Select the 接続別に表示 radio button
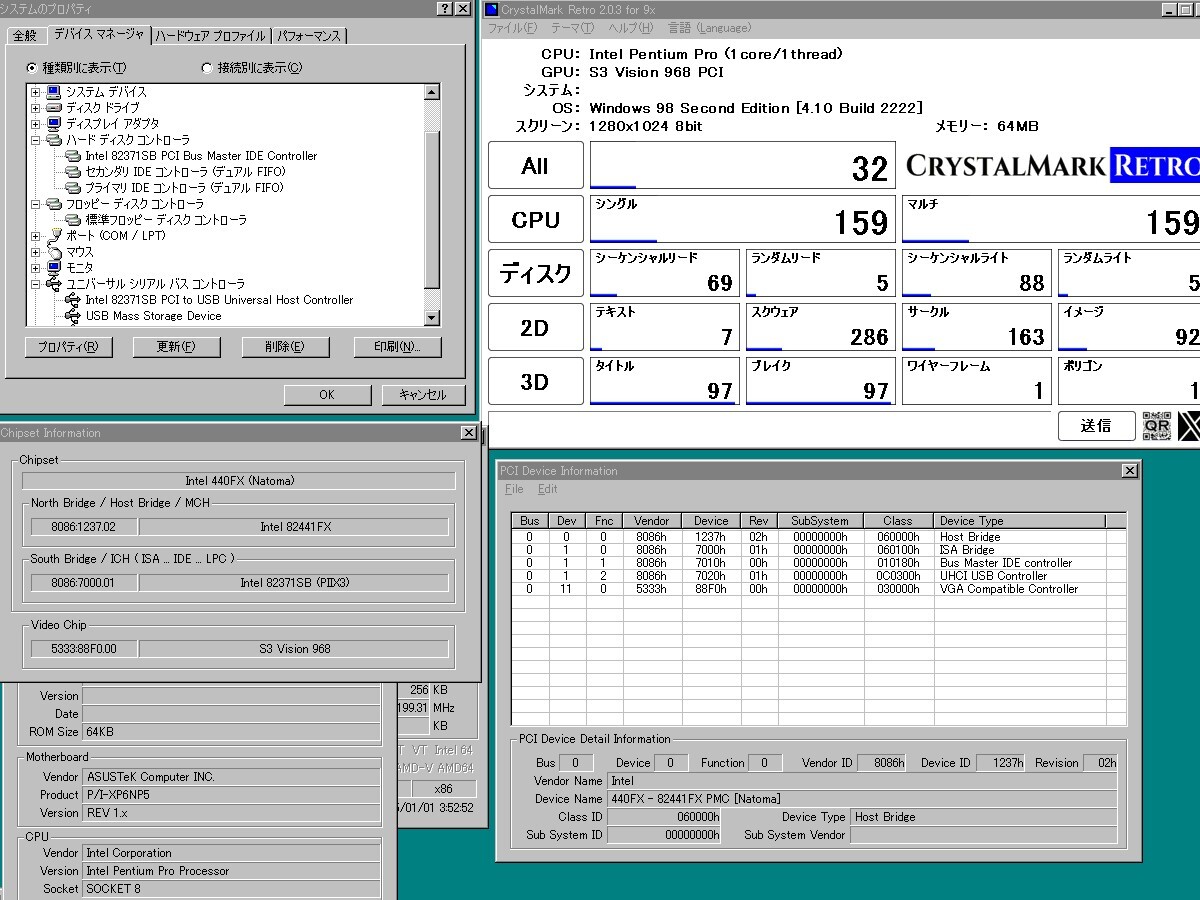This screenshot has width=1200, height=900. (207, 69)
